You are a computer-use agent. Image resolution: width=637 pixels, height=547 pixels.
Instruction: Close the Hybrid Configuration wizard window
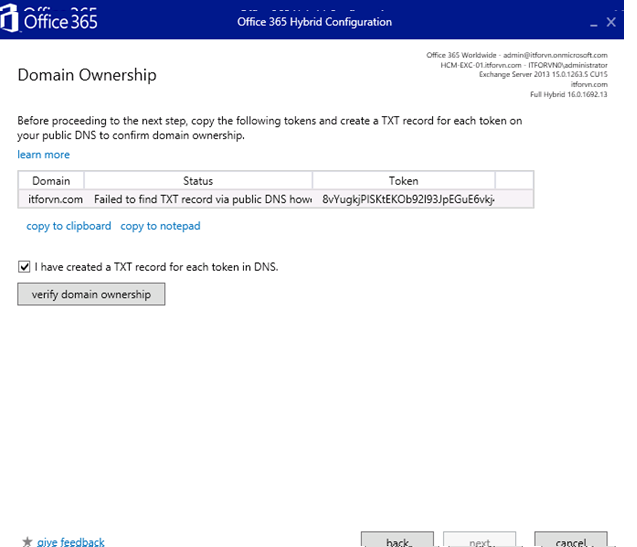[612, 21]
